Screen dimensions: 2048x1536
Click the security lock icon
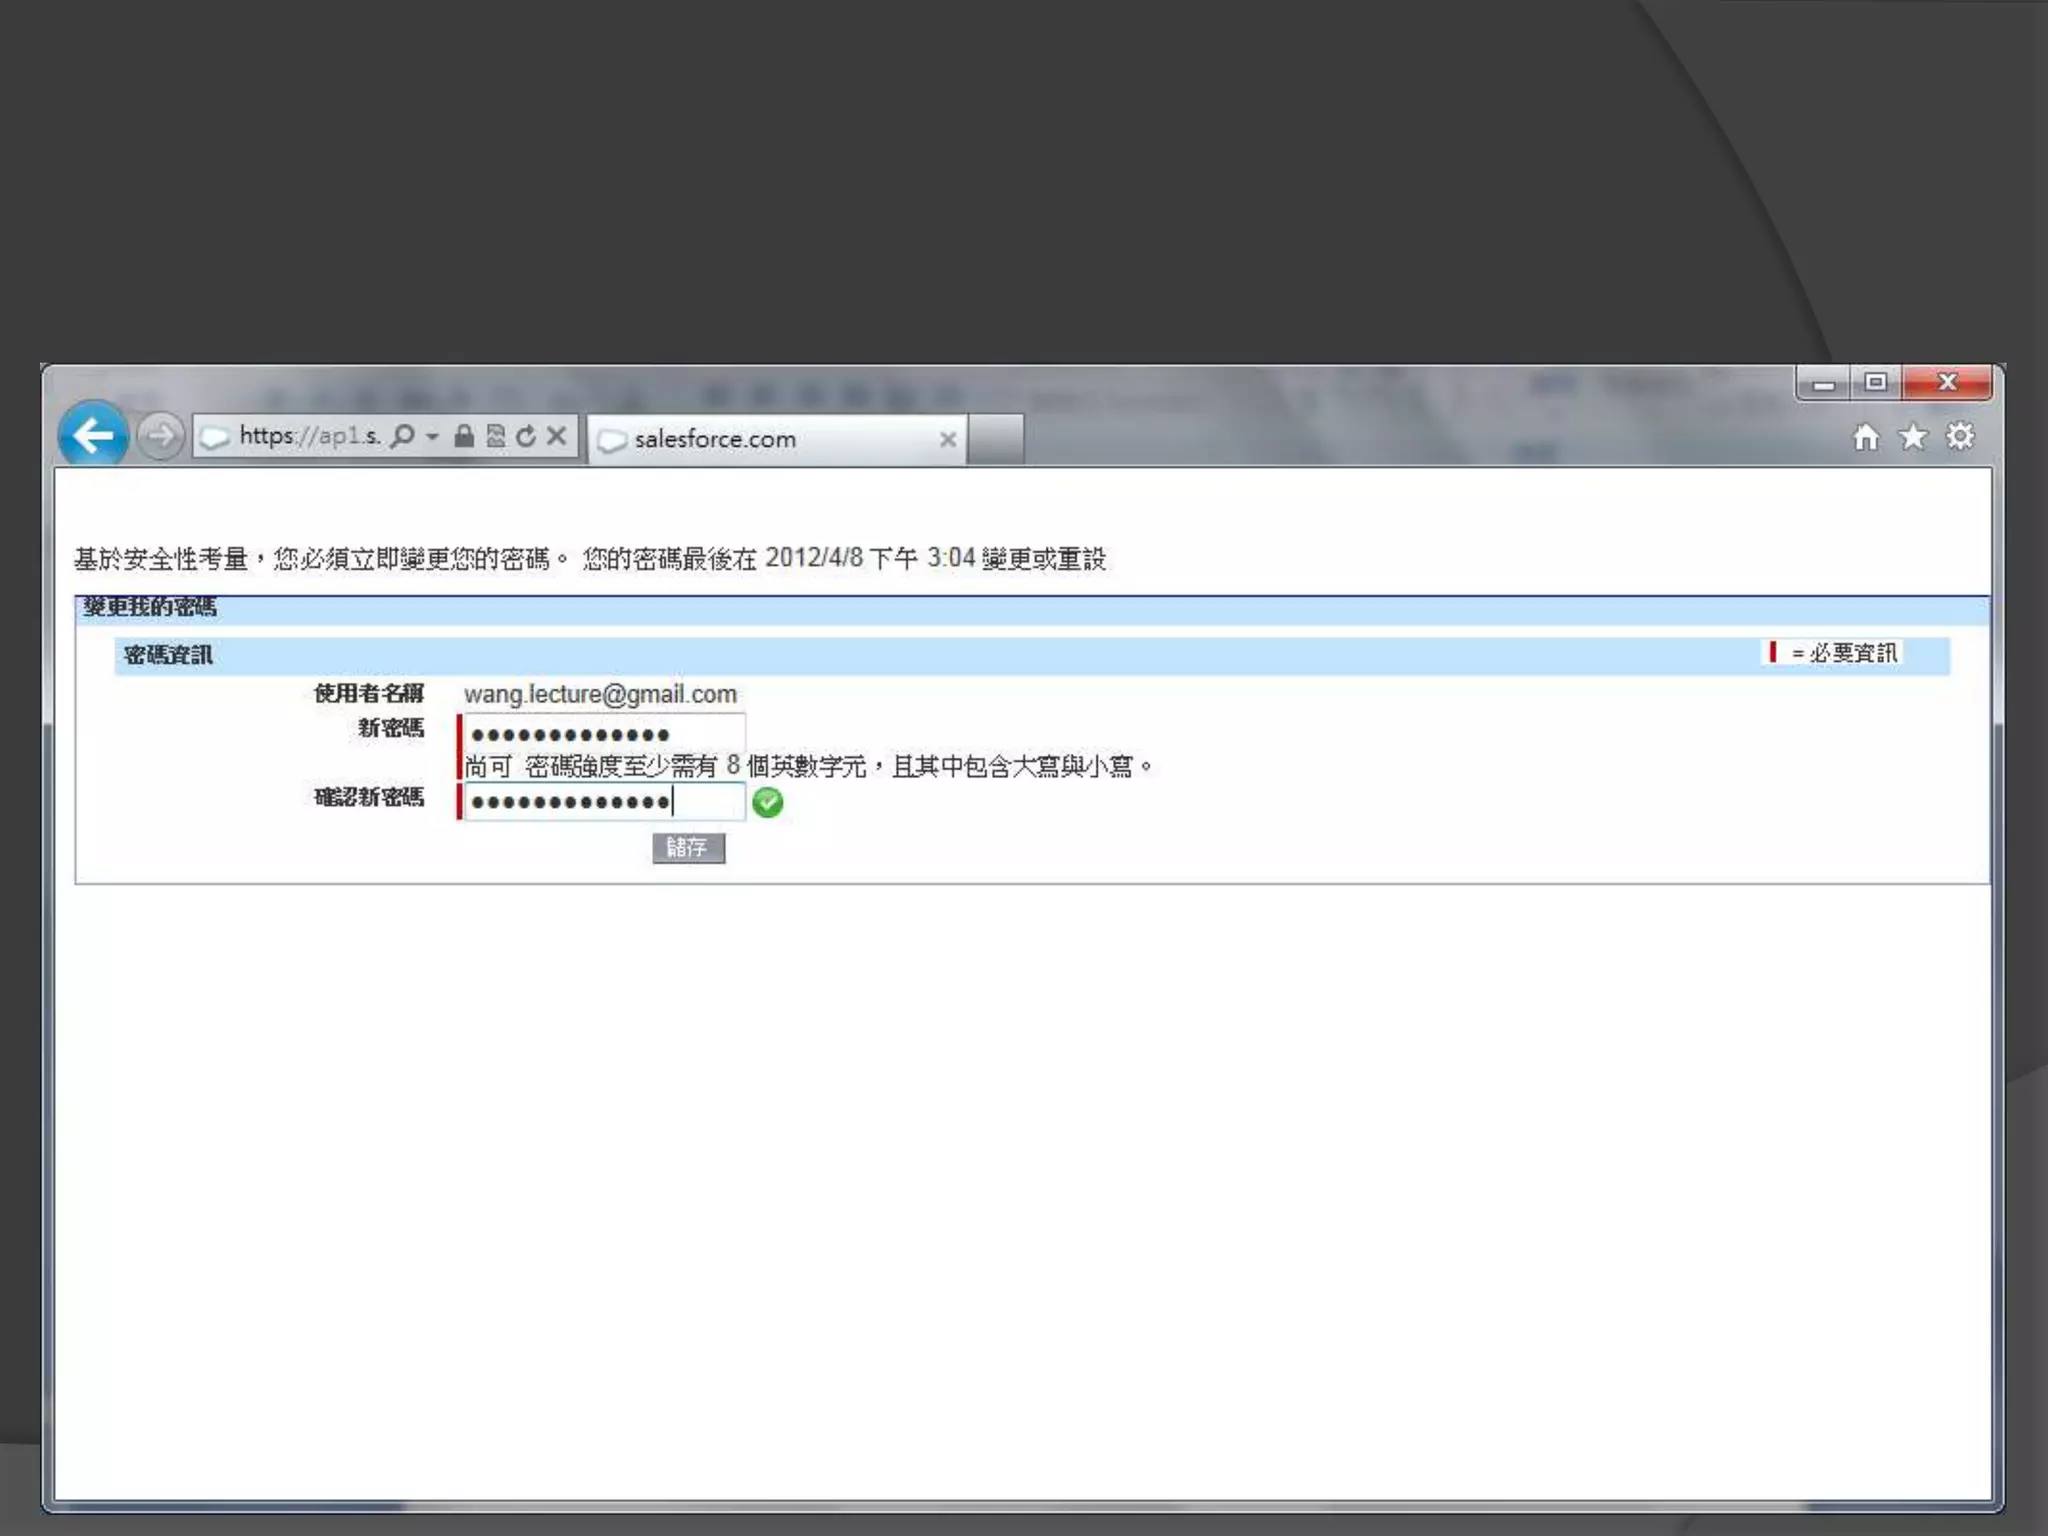(x=463, y=436)
